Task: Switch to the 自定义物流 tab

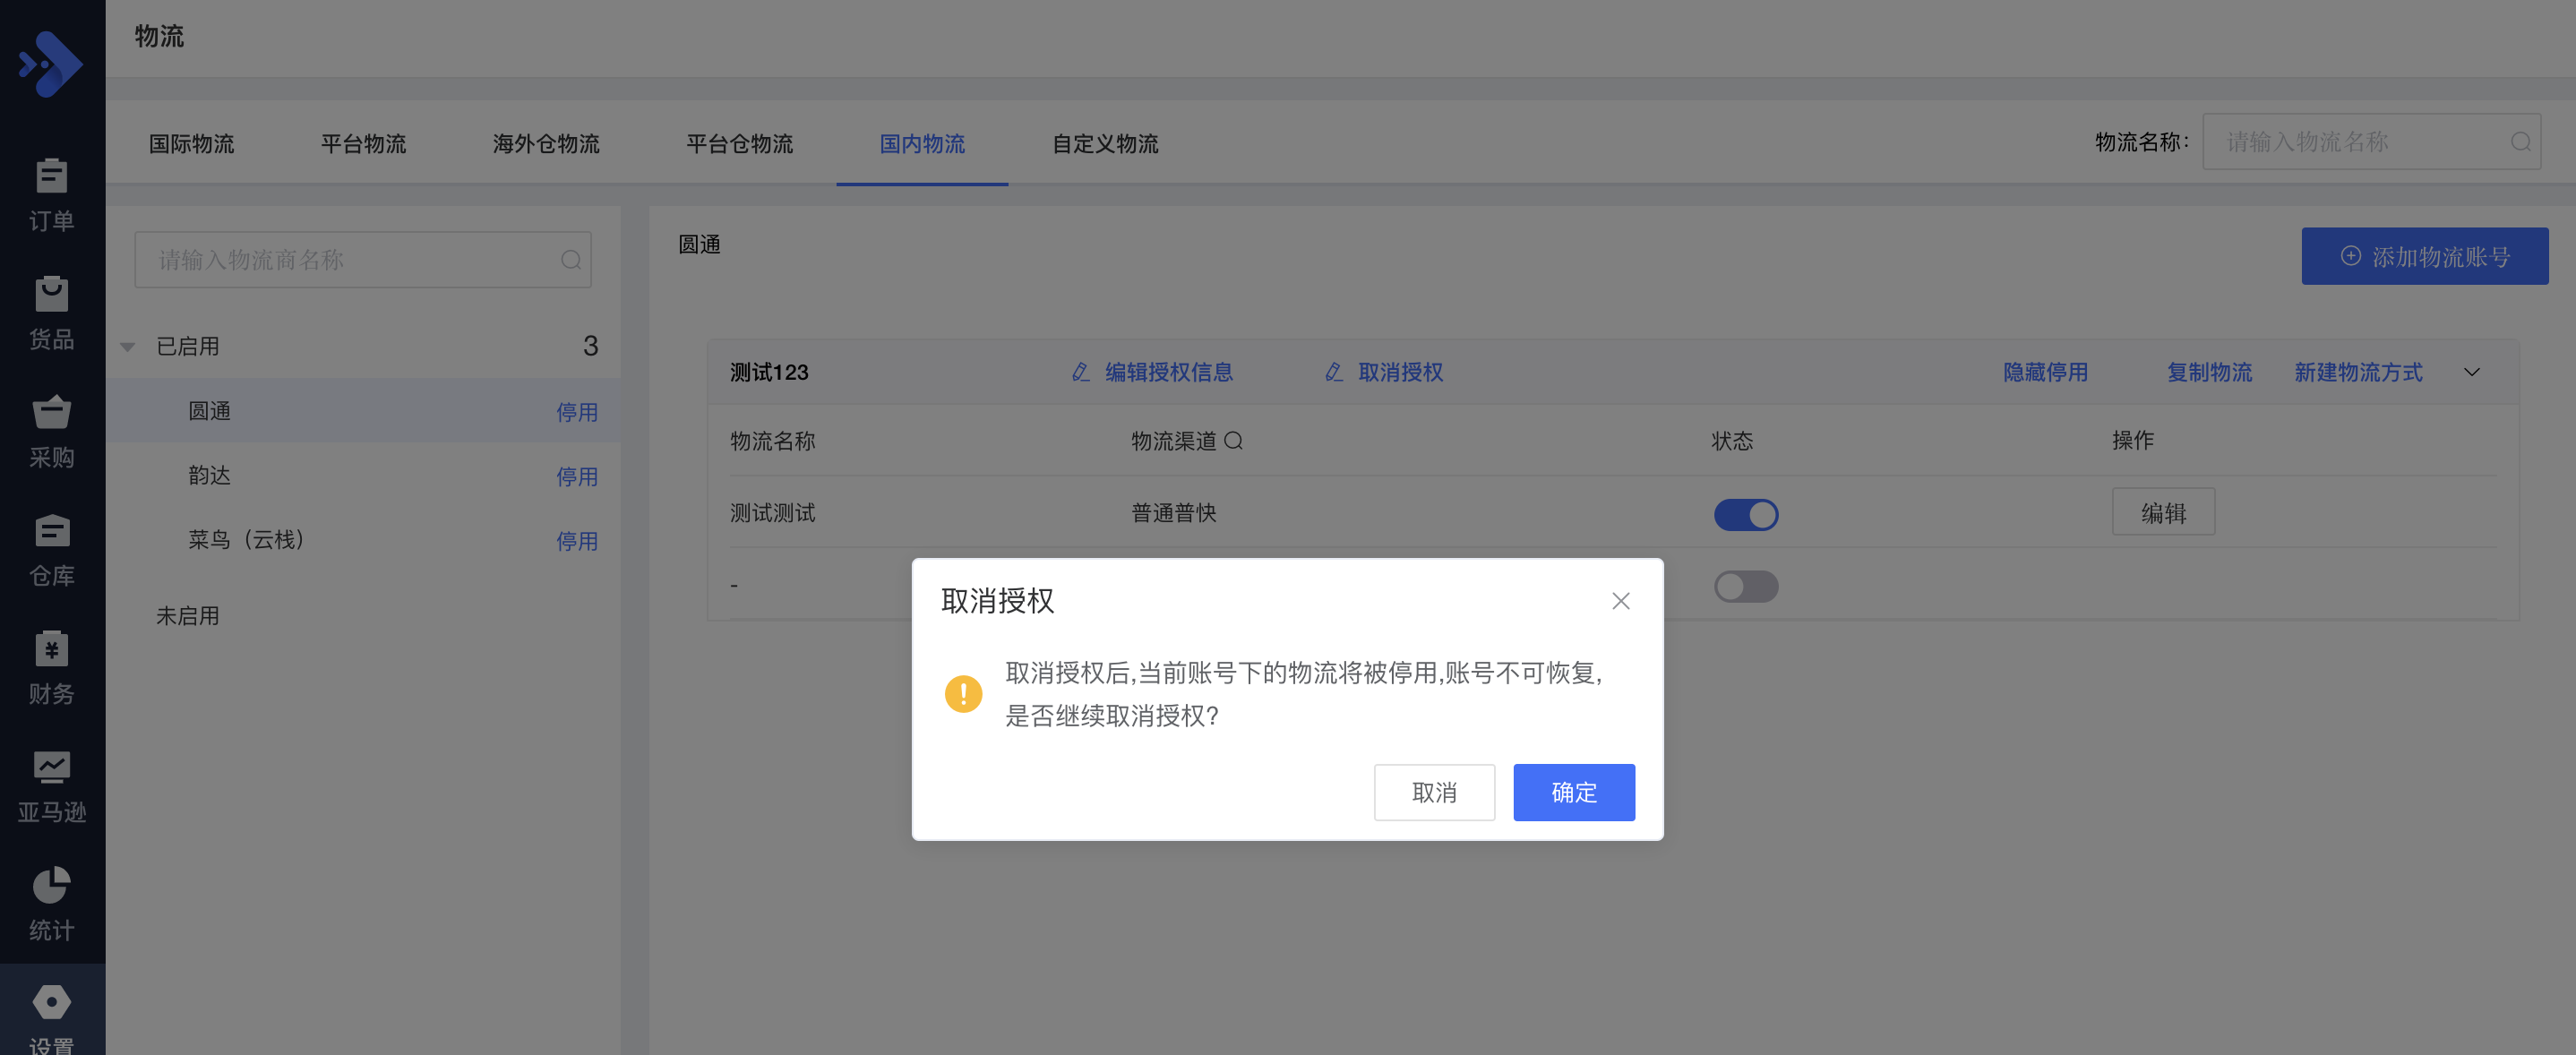Action: [x=1104, y=144]
